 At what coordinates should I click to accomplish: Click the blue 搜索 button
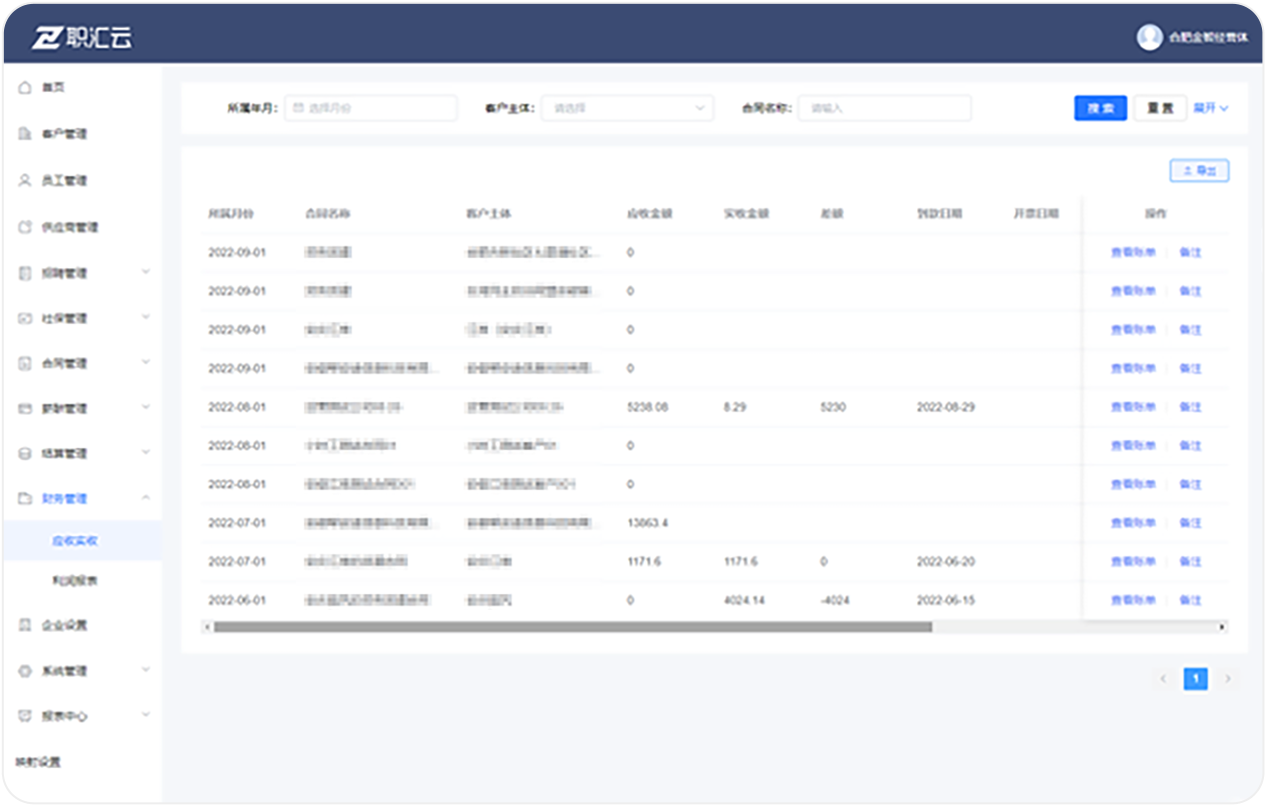point(1100,108)
